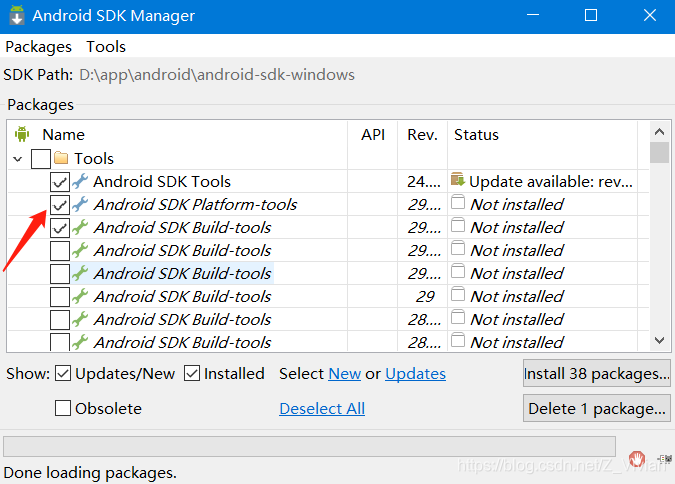Collapse the Tools tree node
This screenshot has width=675, height=484.
point(18,158)
